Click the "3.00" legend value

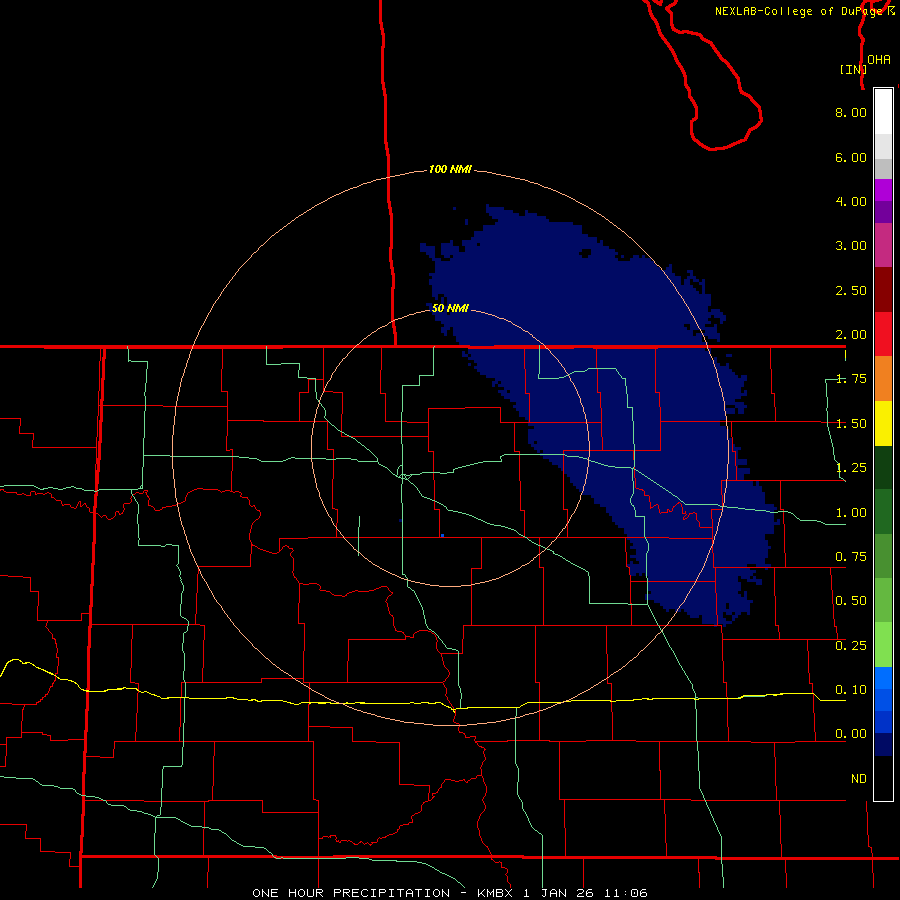(851, 246)
